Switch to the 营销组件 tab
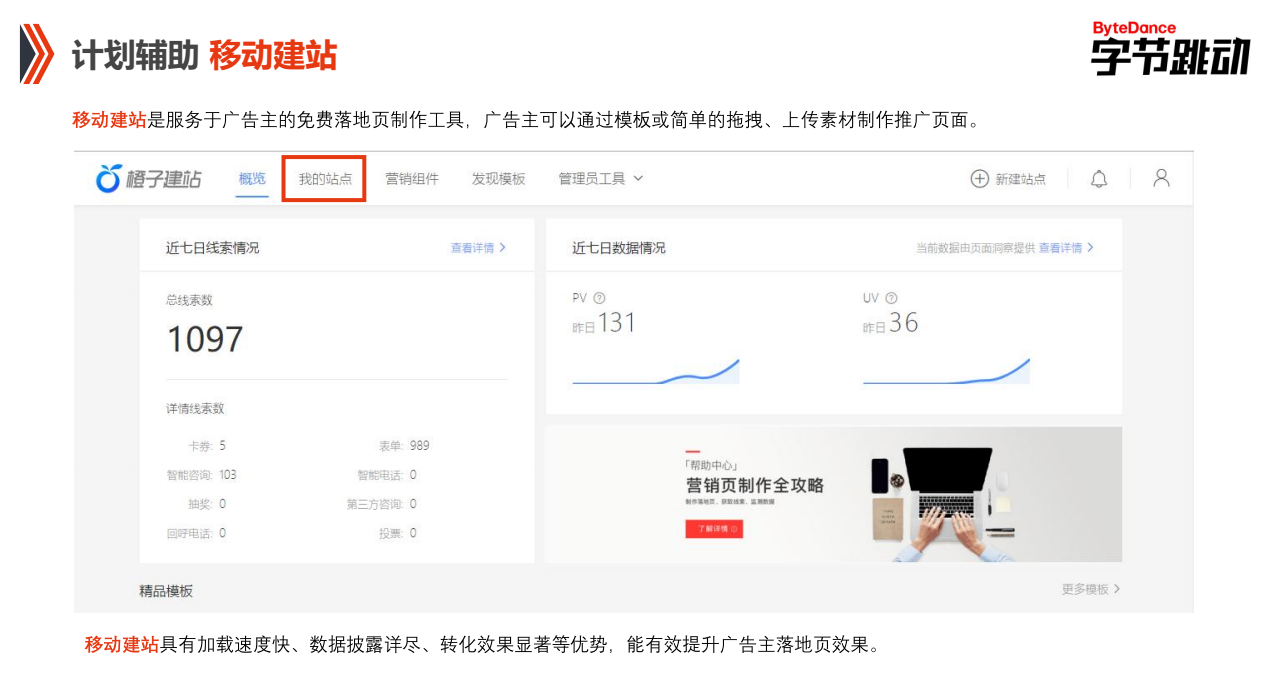 (x=412, y=178)
